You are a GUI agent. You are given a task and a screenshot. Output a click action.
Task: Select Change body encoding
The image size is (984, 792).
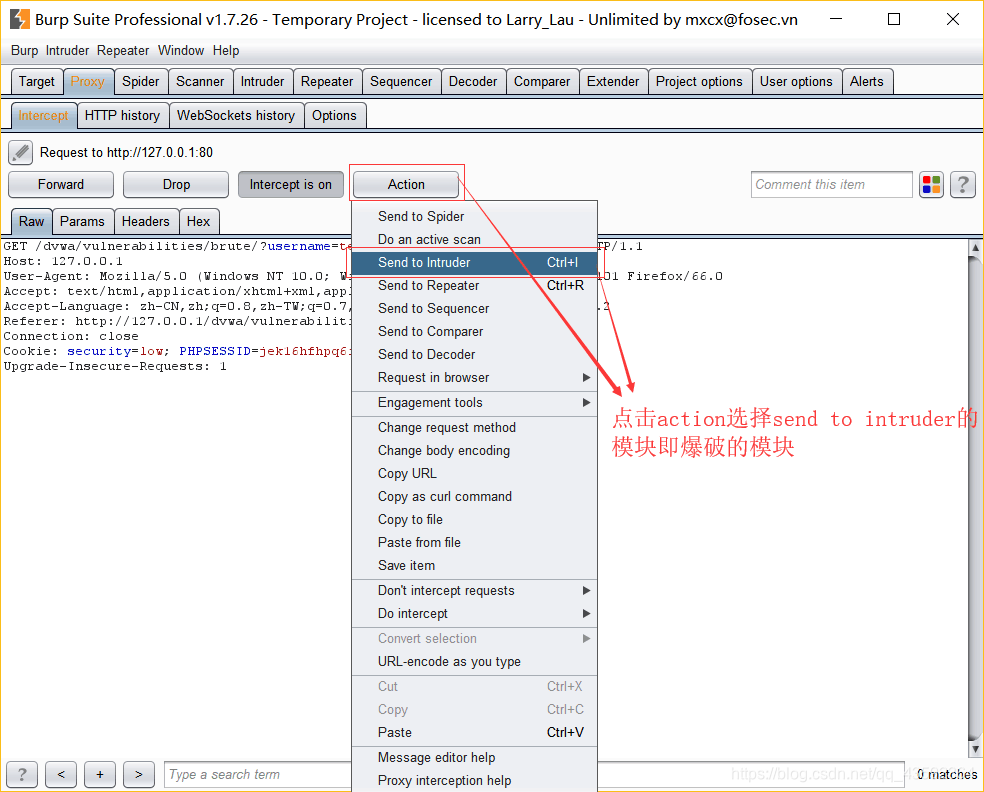click(474, 451)
